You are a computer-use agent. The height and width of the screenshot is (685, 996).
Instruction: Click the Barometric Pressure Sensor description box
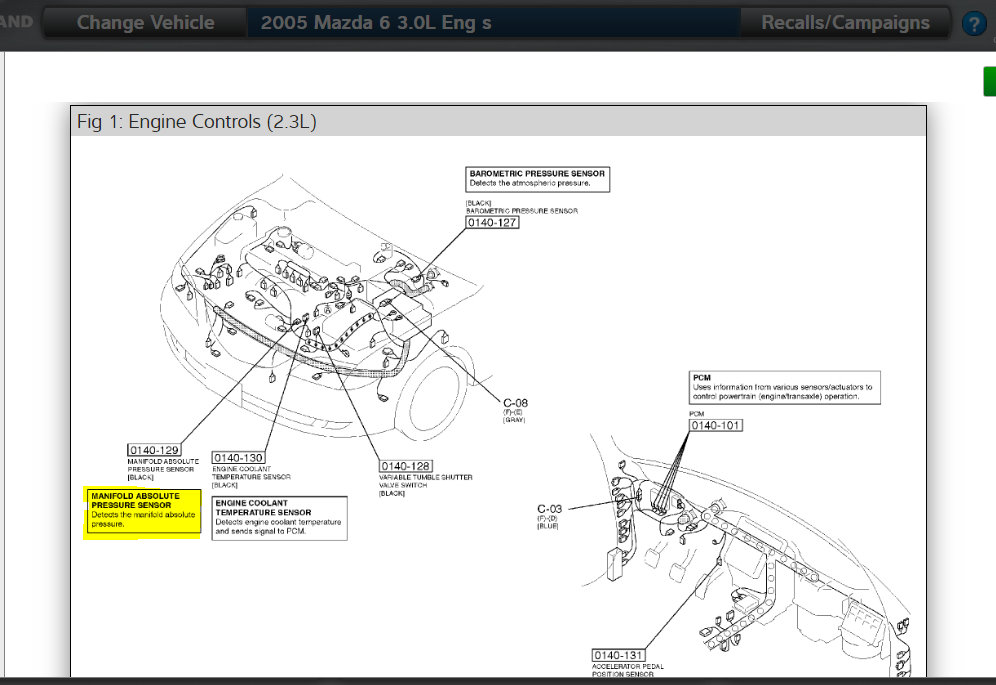point(537,179)
